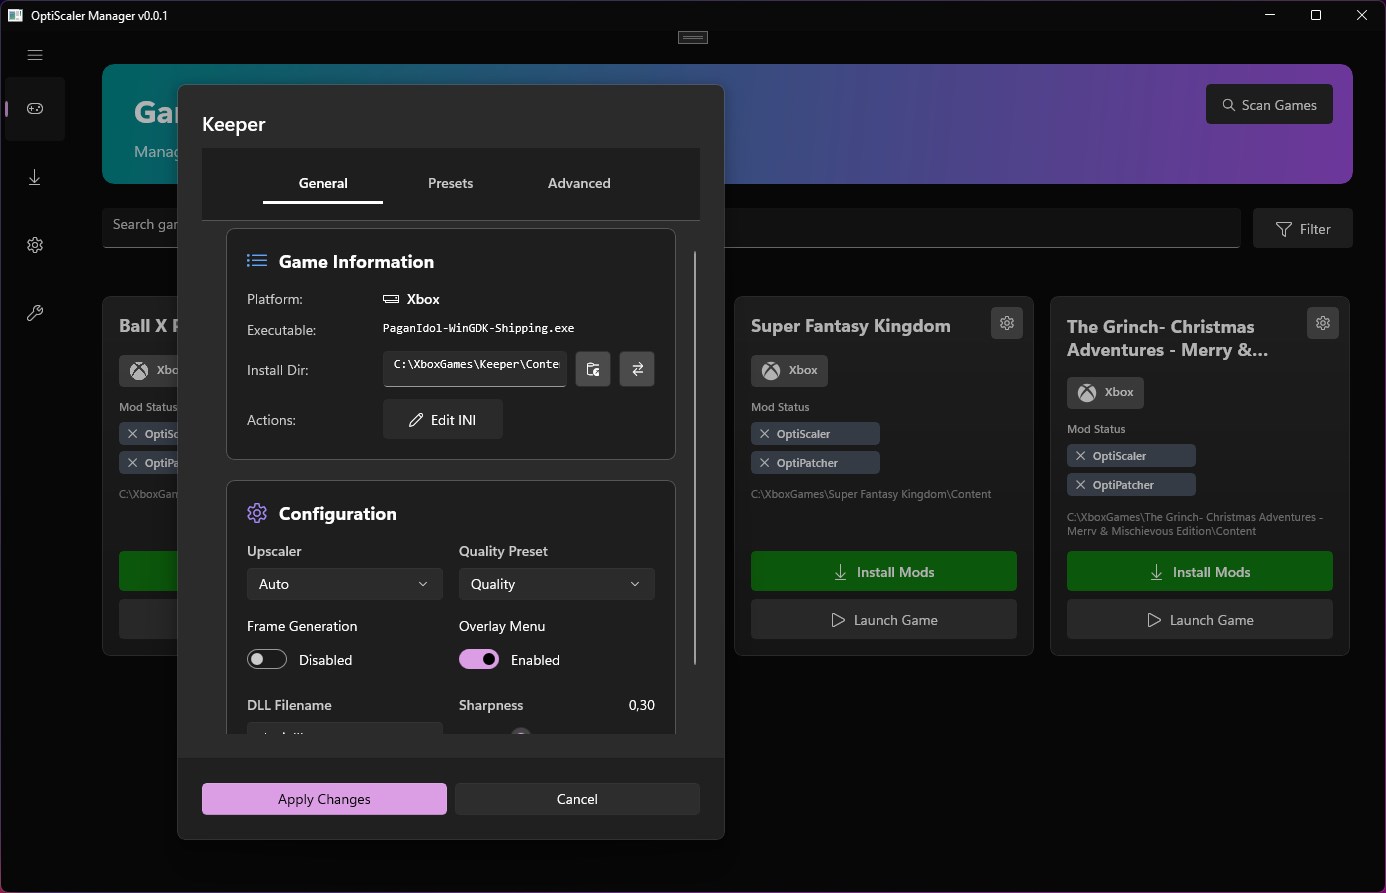Select the Games controller sidebar icon

point(35,109)
